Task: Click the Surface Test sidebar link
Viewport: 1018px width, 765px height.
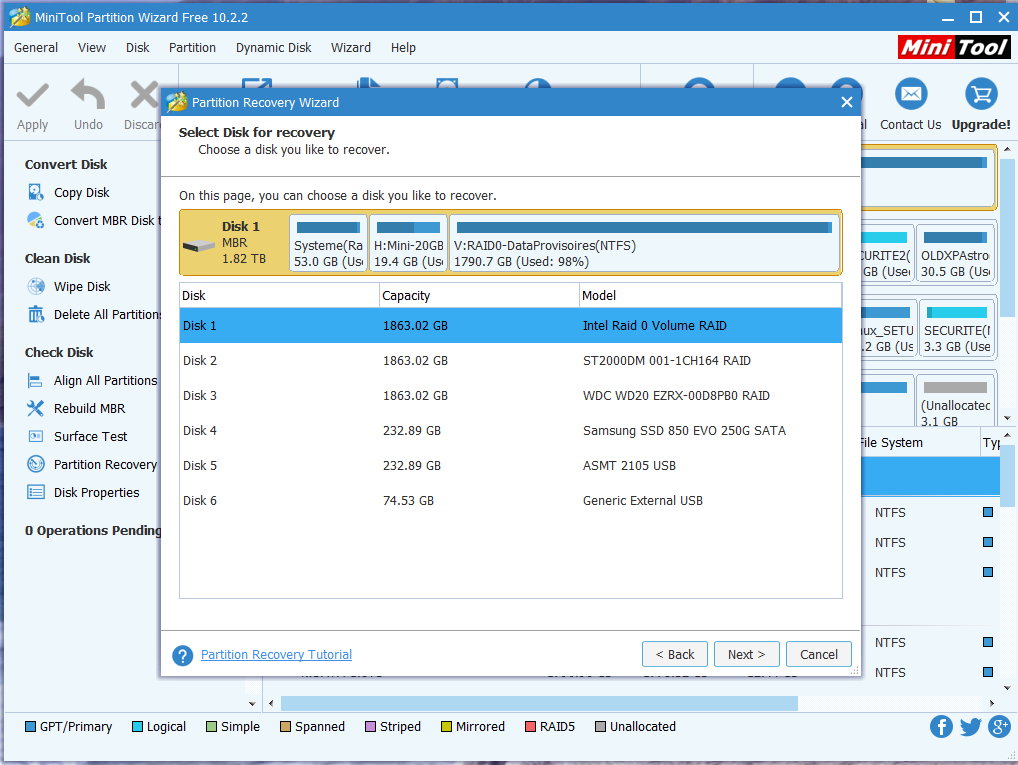Action: pyautogui.click(x=91, y=436)
